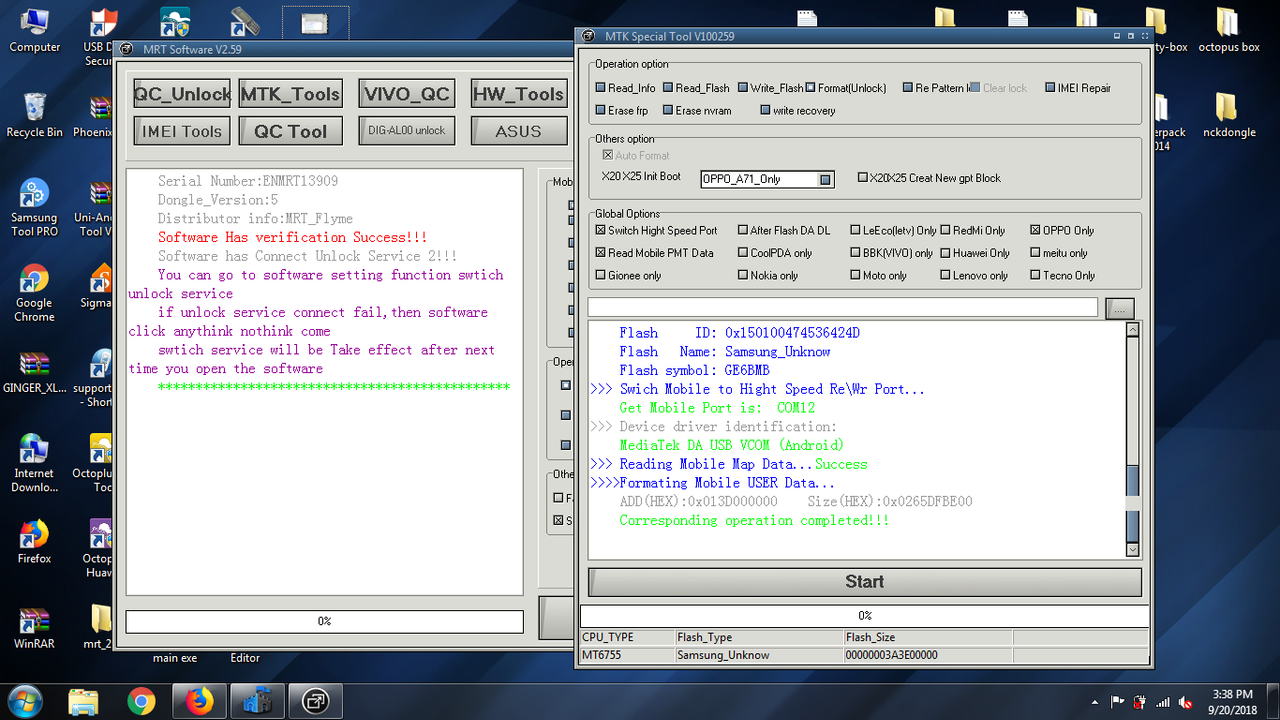Tick the Read_Flash operation checkbox
Screen dimensions: 1280x720
click(667, 88)
